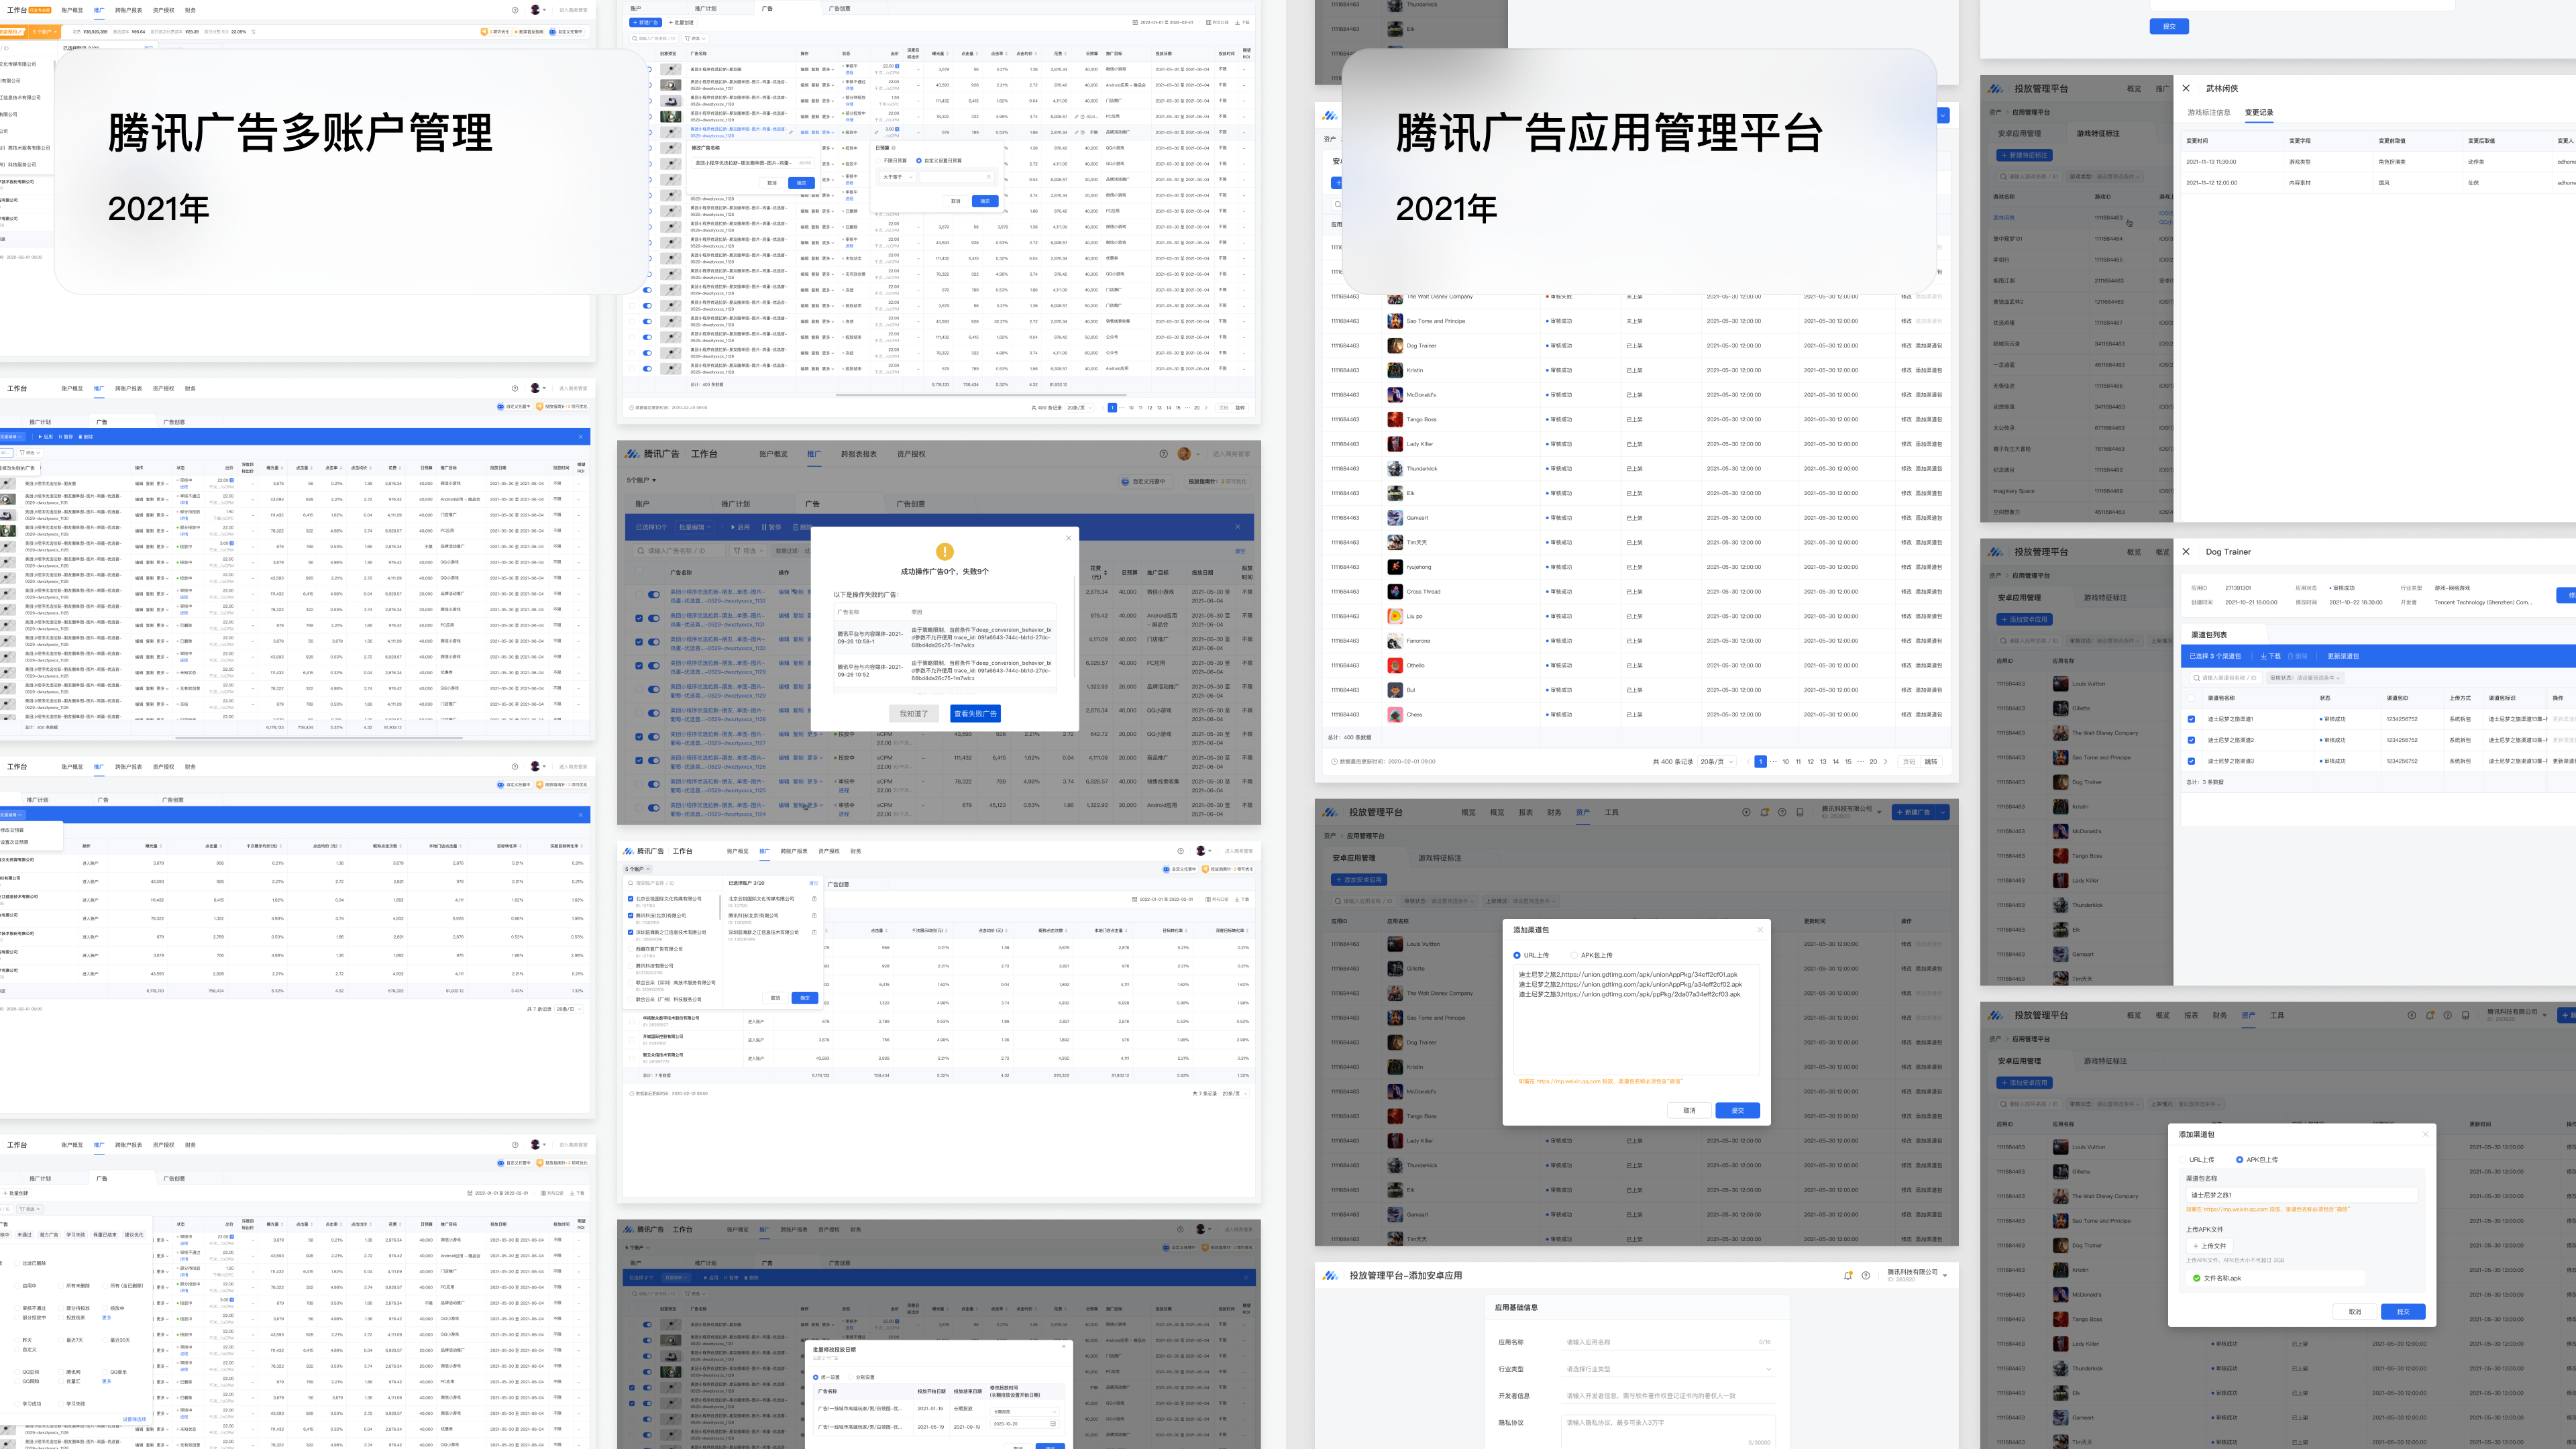Toggle the on/off switch for ad _1132

[x=654, y=594]
